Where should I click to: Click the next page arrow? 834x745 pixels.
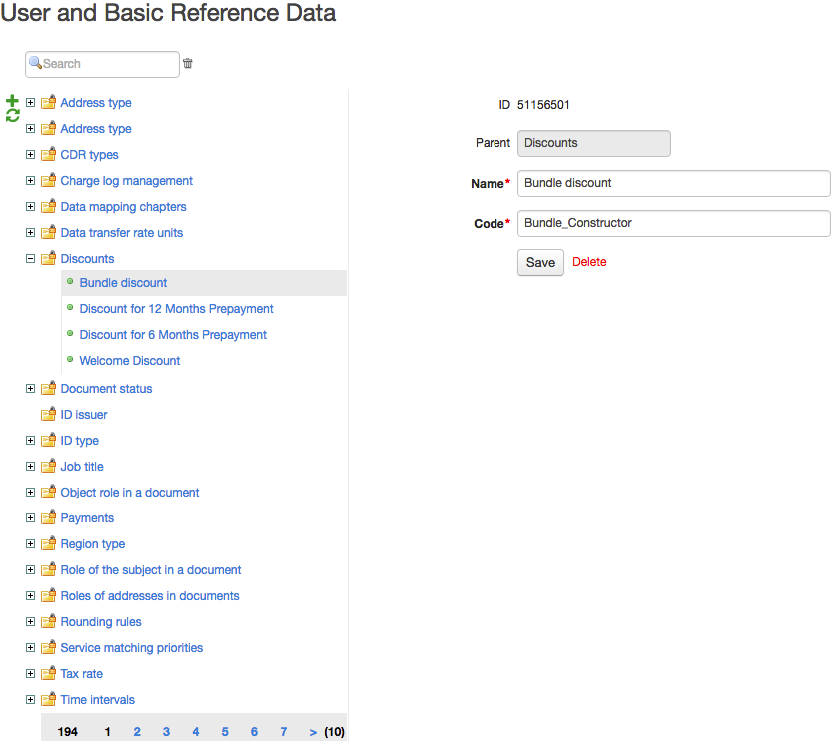tap(313, 732)
